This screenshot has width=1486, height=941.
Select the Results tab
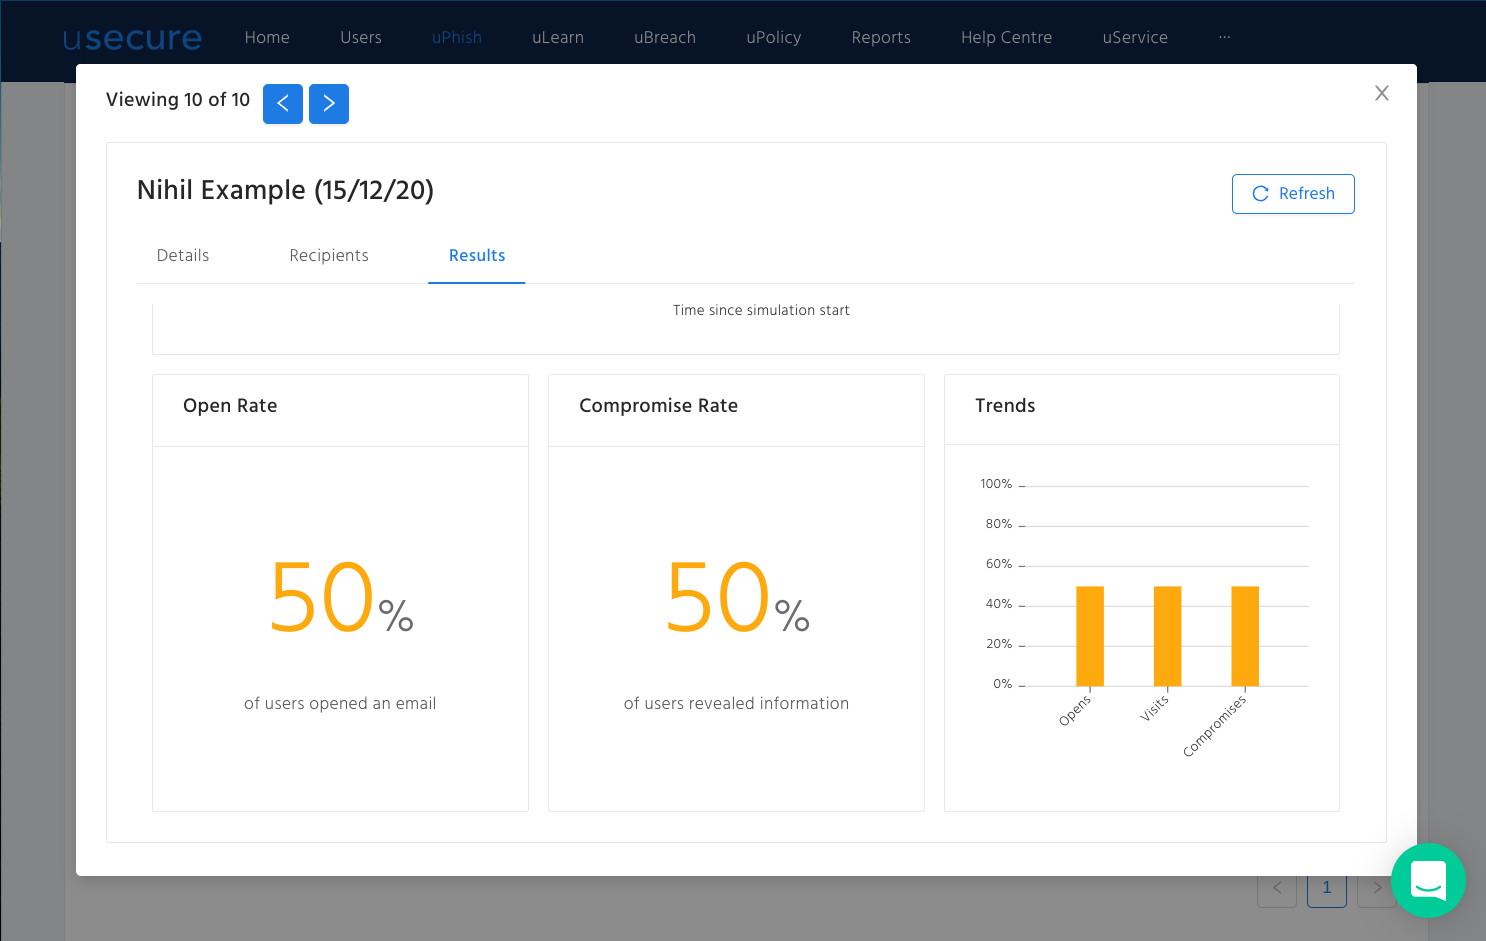[x=477, y=256]
